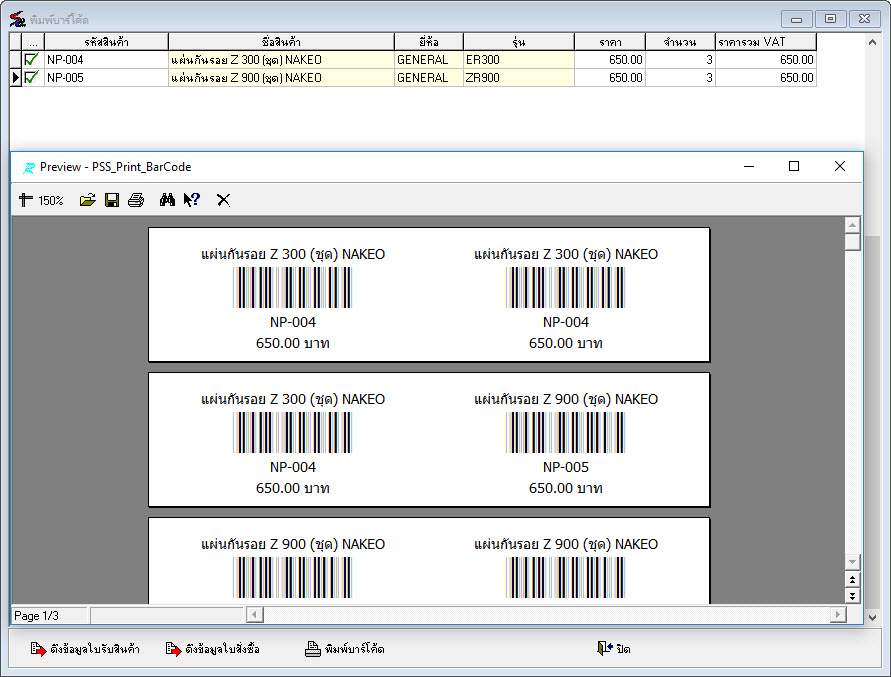Select cell NP-005 in product code column
The height and width of the screenshot is (677, 891).
(x=106, y=78)
